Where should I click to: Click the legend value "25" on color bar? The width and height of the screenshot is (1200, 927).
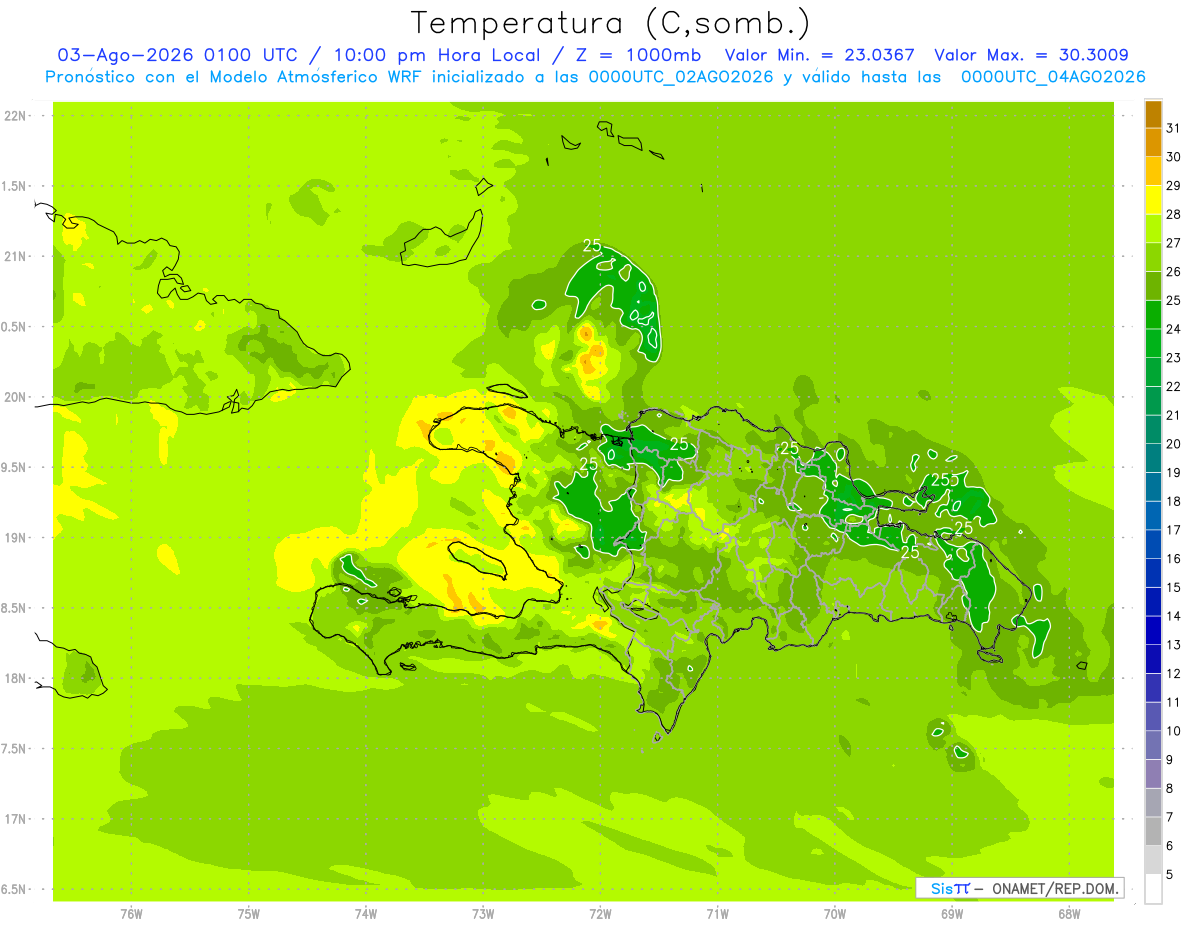coord(1174,300)
